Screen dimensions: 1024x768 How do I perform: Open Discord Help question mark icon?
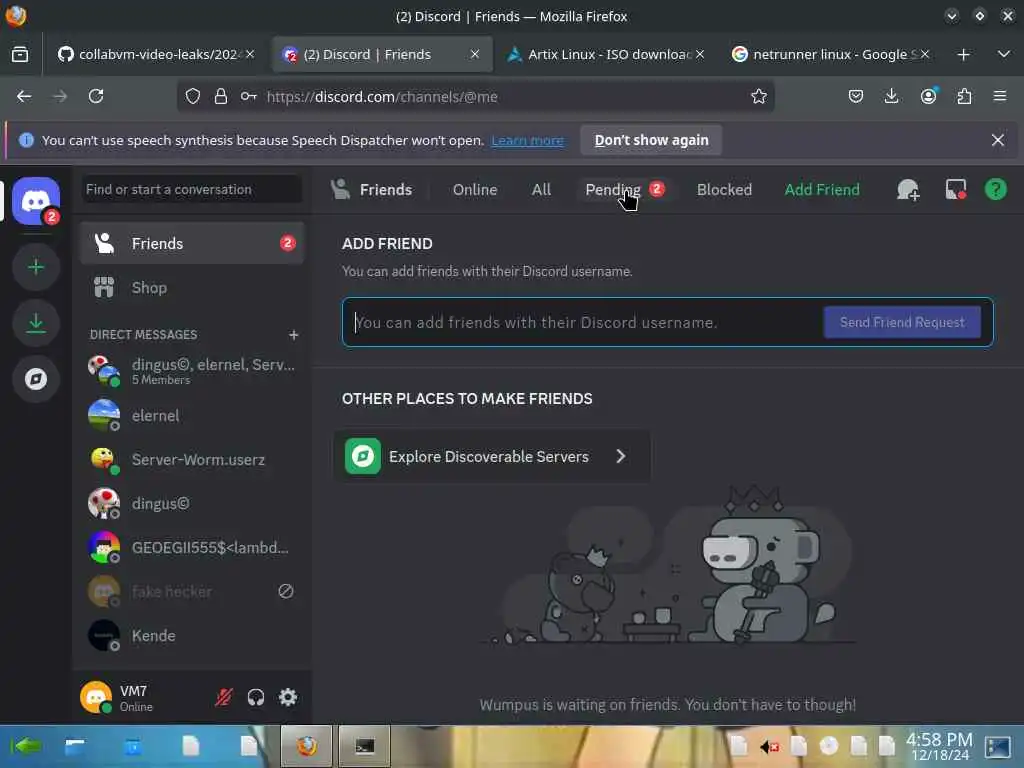(996, 190)
